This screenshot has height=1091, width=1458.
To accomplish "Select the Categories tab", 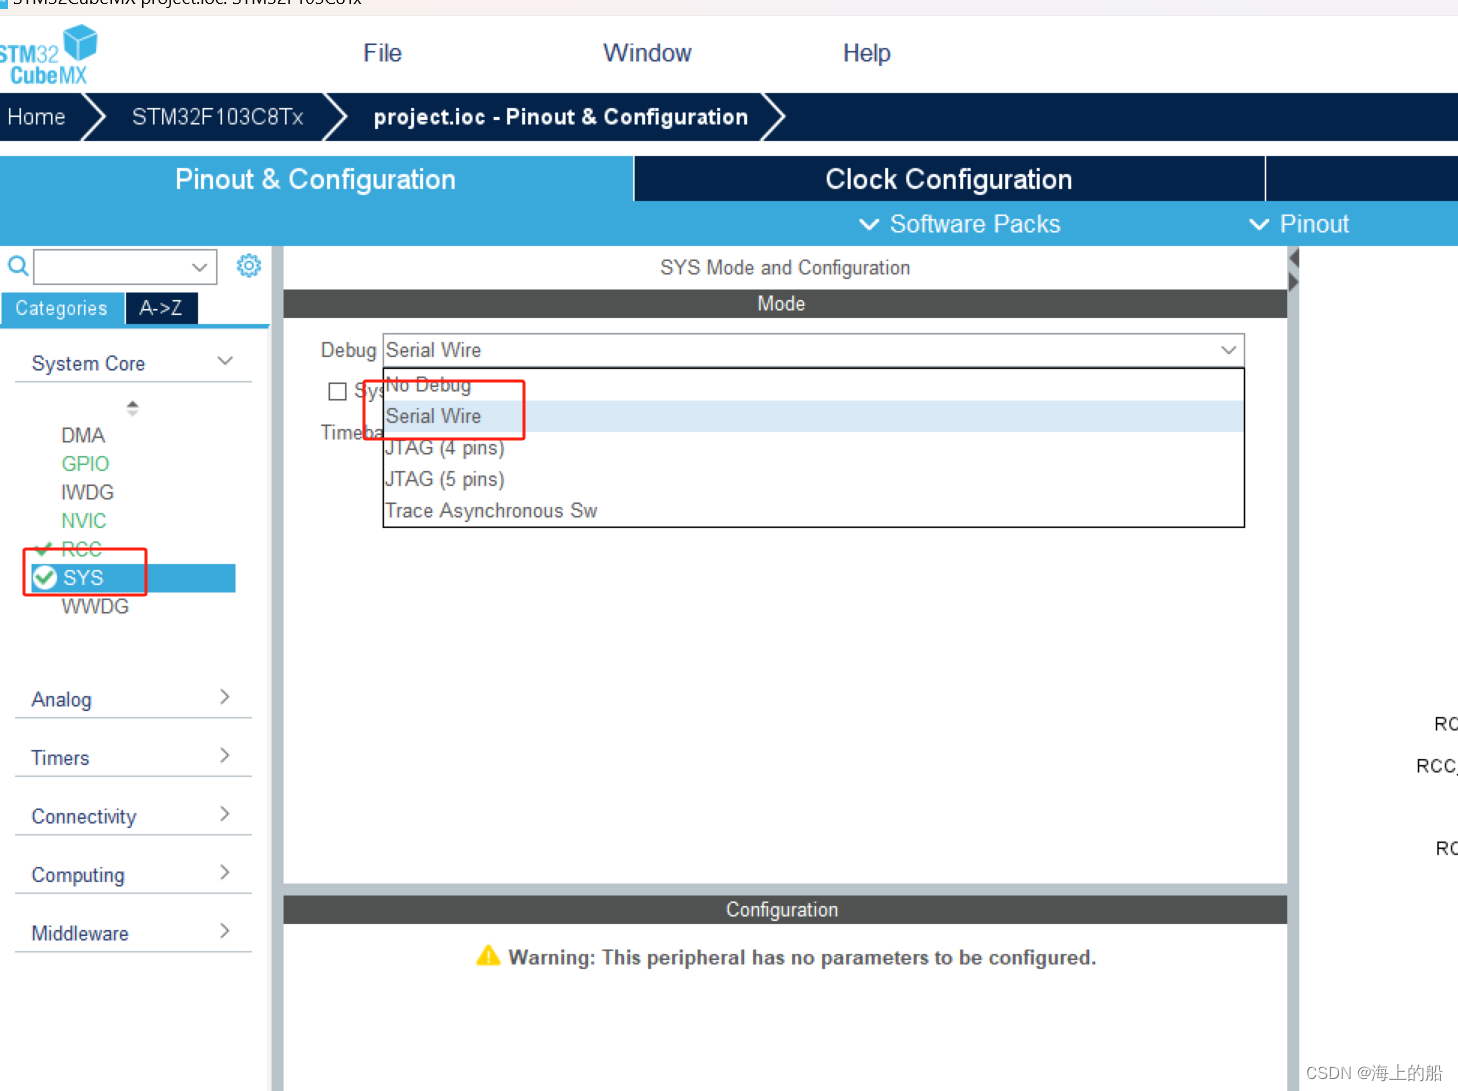I will click(x=62, y=308).
